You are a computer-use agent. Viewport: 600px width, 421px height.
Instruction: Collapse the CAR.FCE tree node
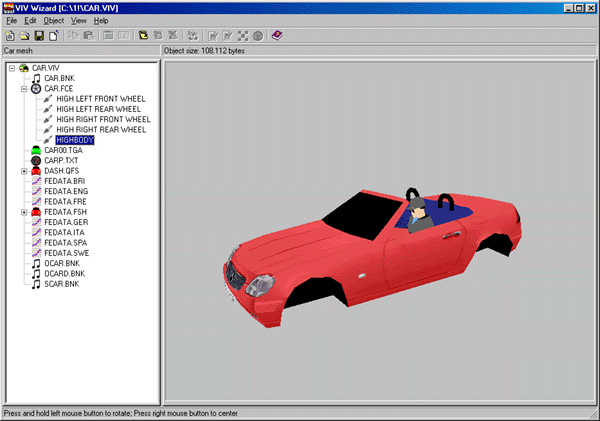[x=24, y=89]
